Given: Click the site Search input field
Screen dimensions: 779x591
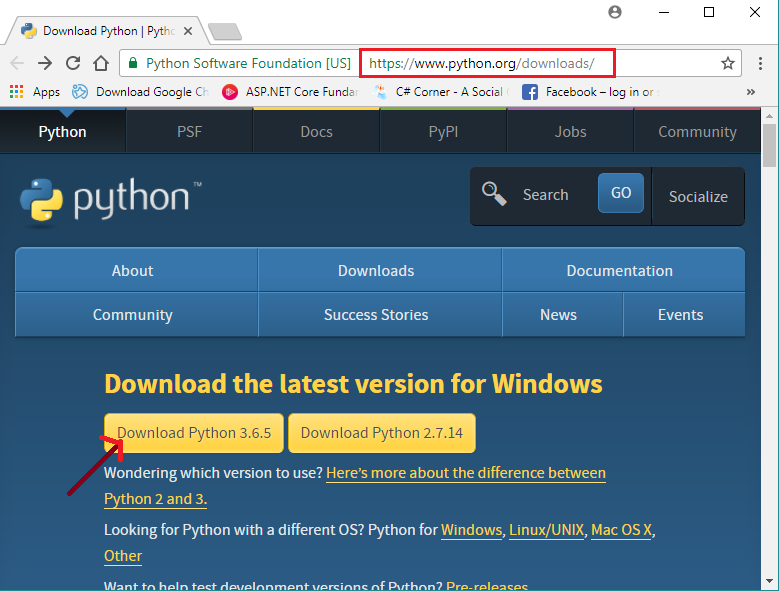Looking at the screenshot, I should (554, 194).
